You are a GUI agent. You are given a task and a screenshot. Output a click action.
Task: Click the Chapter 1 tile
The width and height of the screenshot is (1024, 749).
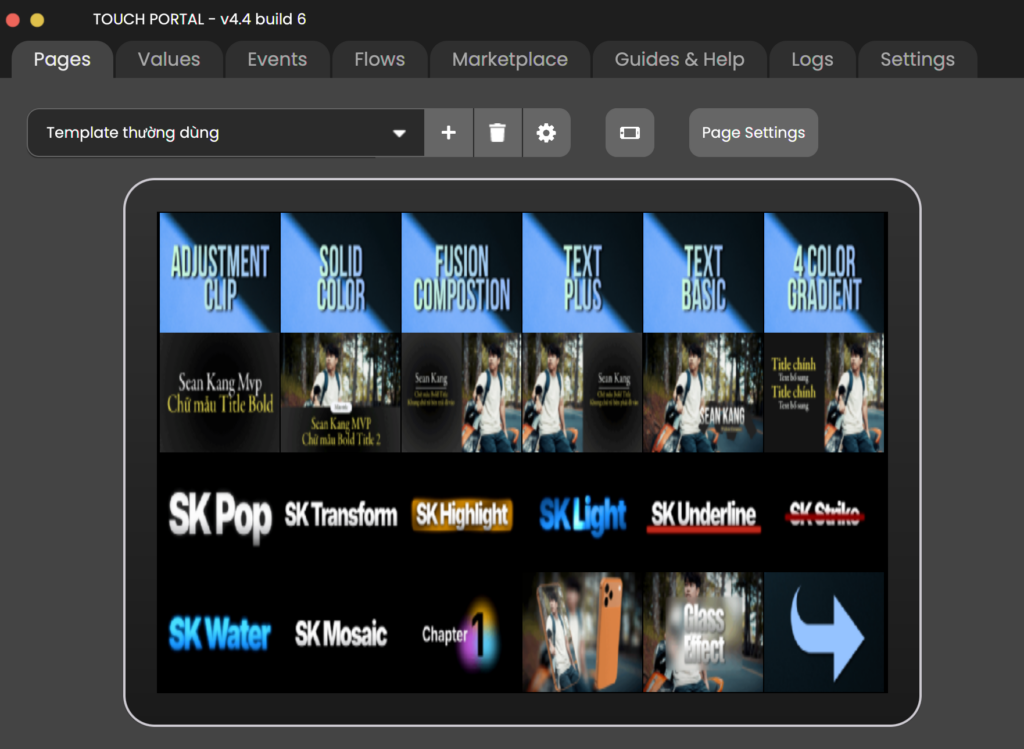click(x=461, y=634)
